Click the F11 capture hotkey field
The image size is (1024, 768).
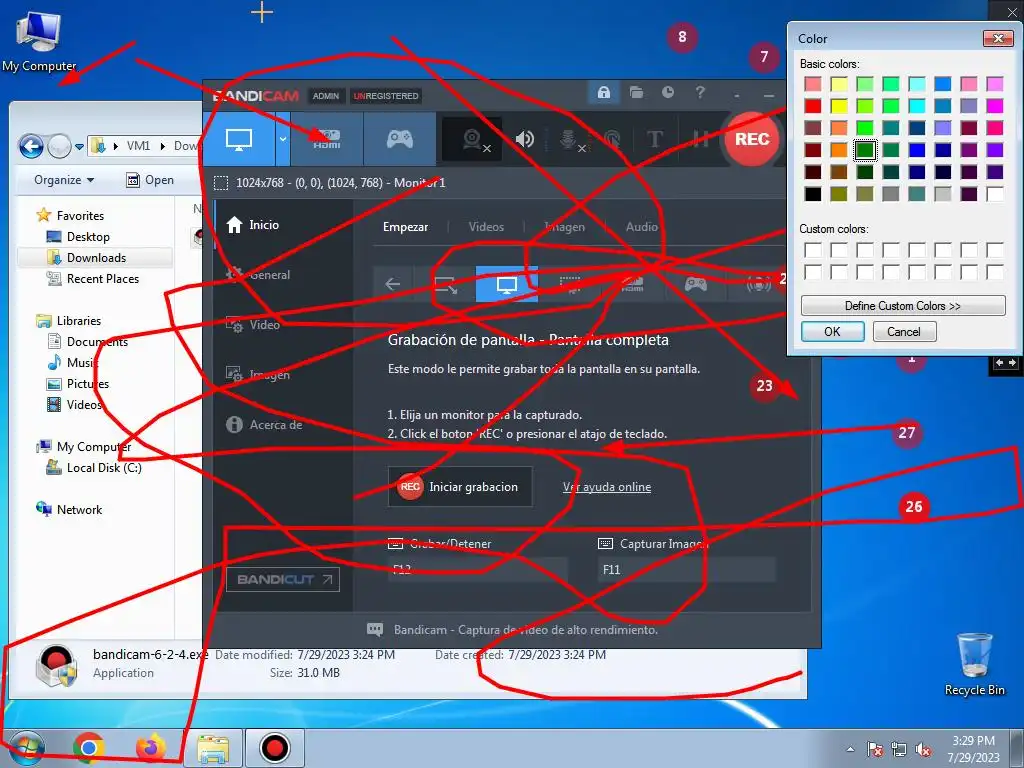(686, 569)
